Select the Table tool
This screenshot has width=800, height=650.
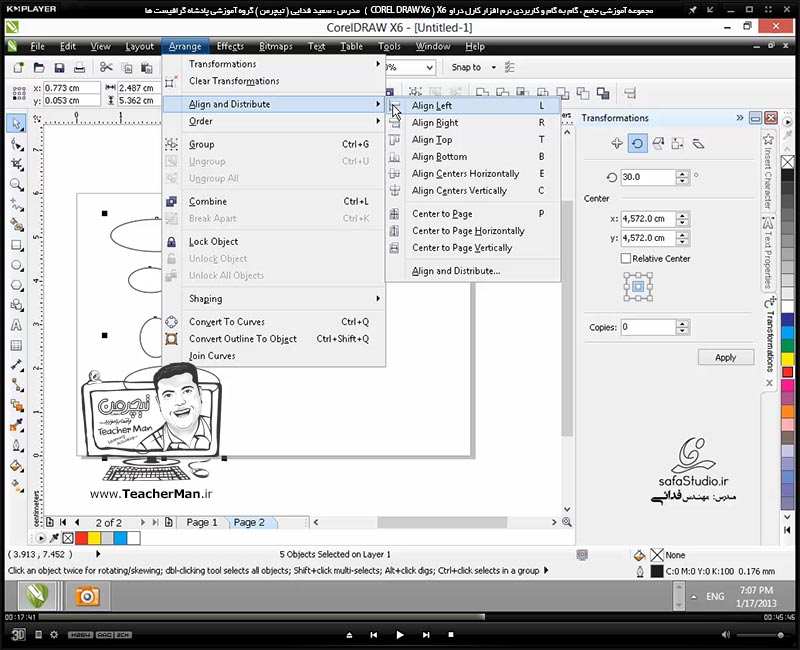[16, 345]
